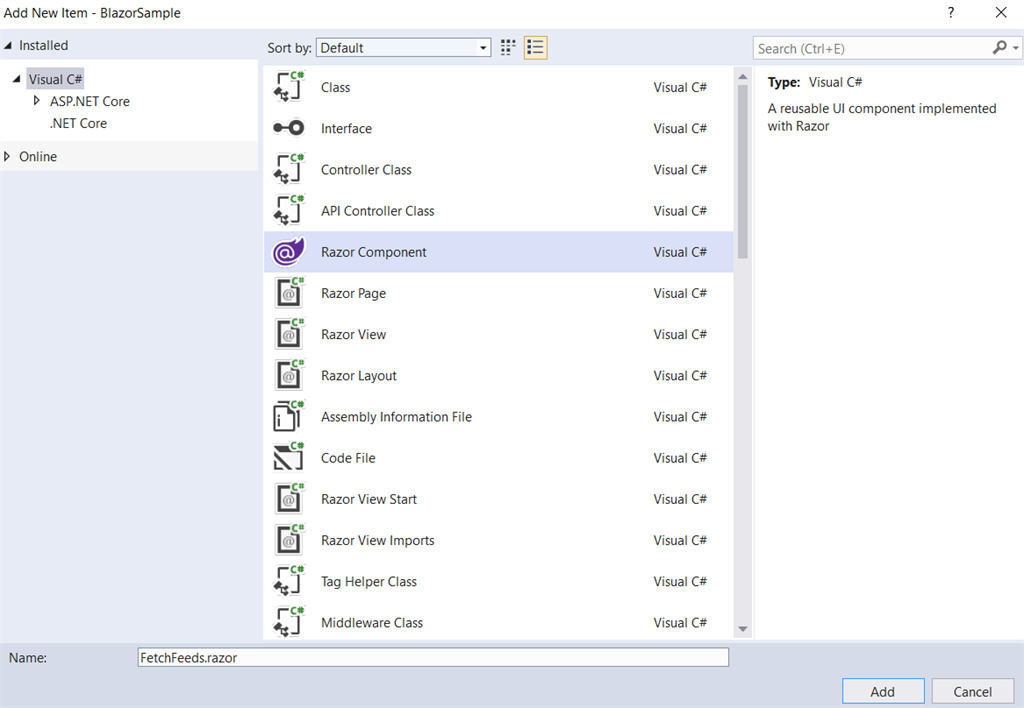Select the Online category
Viewport: 1024px width, 708px height.
click(x=38, y=157)
